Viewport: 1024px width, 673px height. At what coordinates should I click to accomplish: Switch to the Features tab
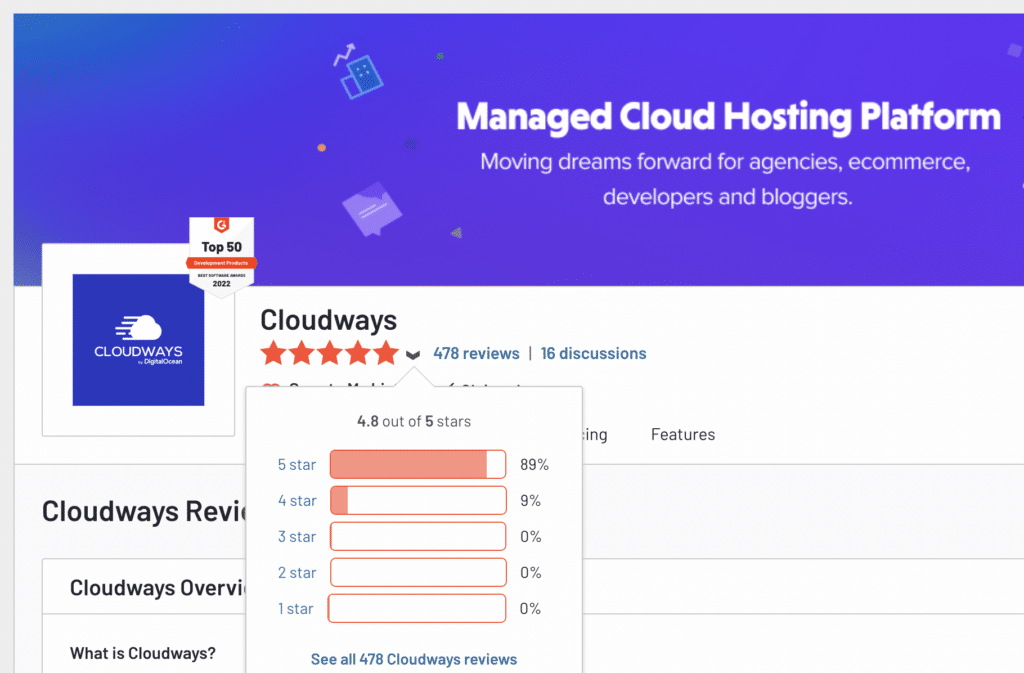(x=683, y=435)
